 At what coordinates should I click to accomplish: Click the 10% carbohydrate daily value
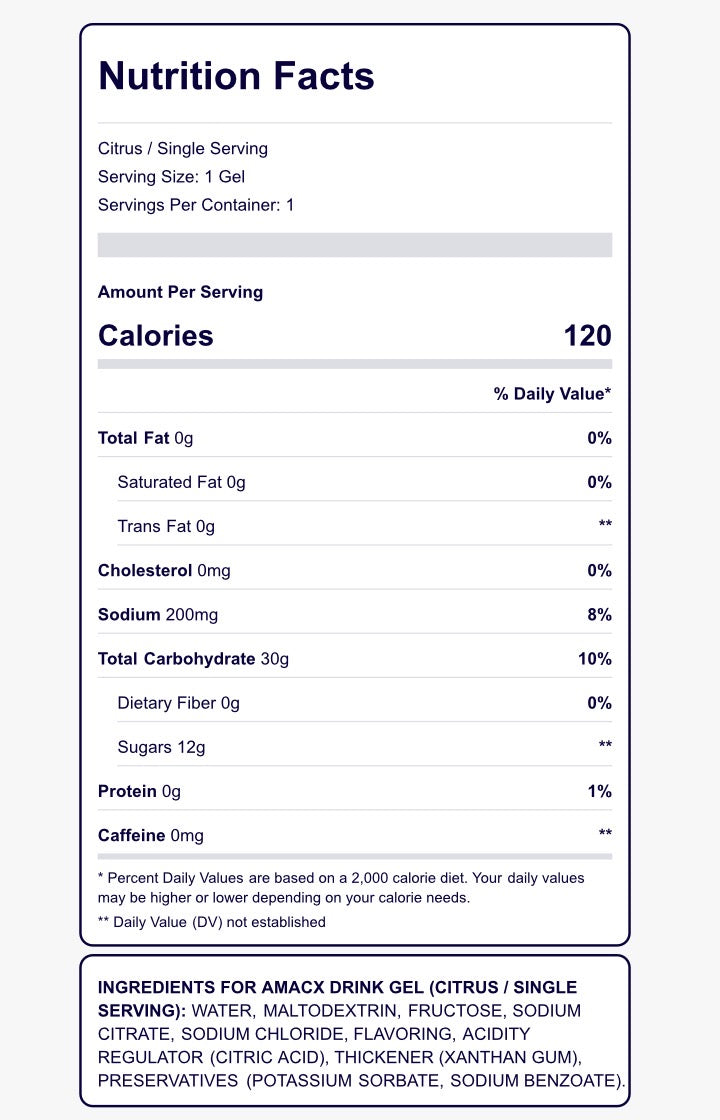[596, 659]
